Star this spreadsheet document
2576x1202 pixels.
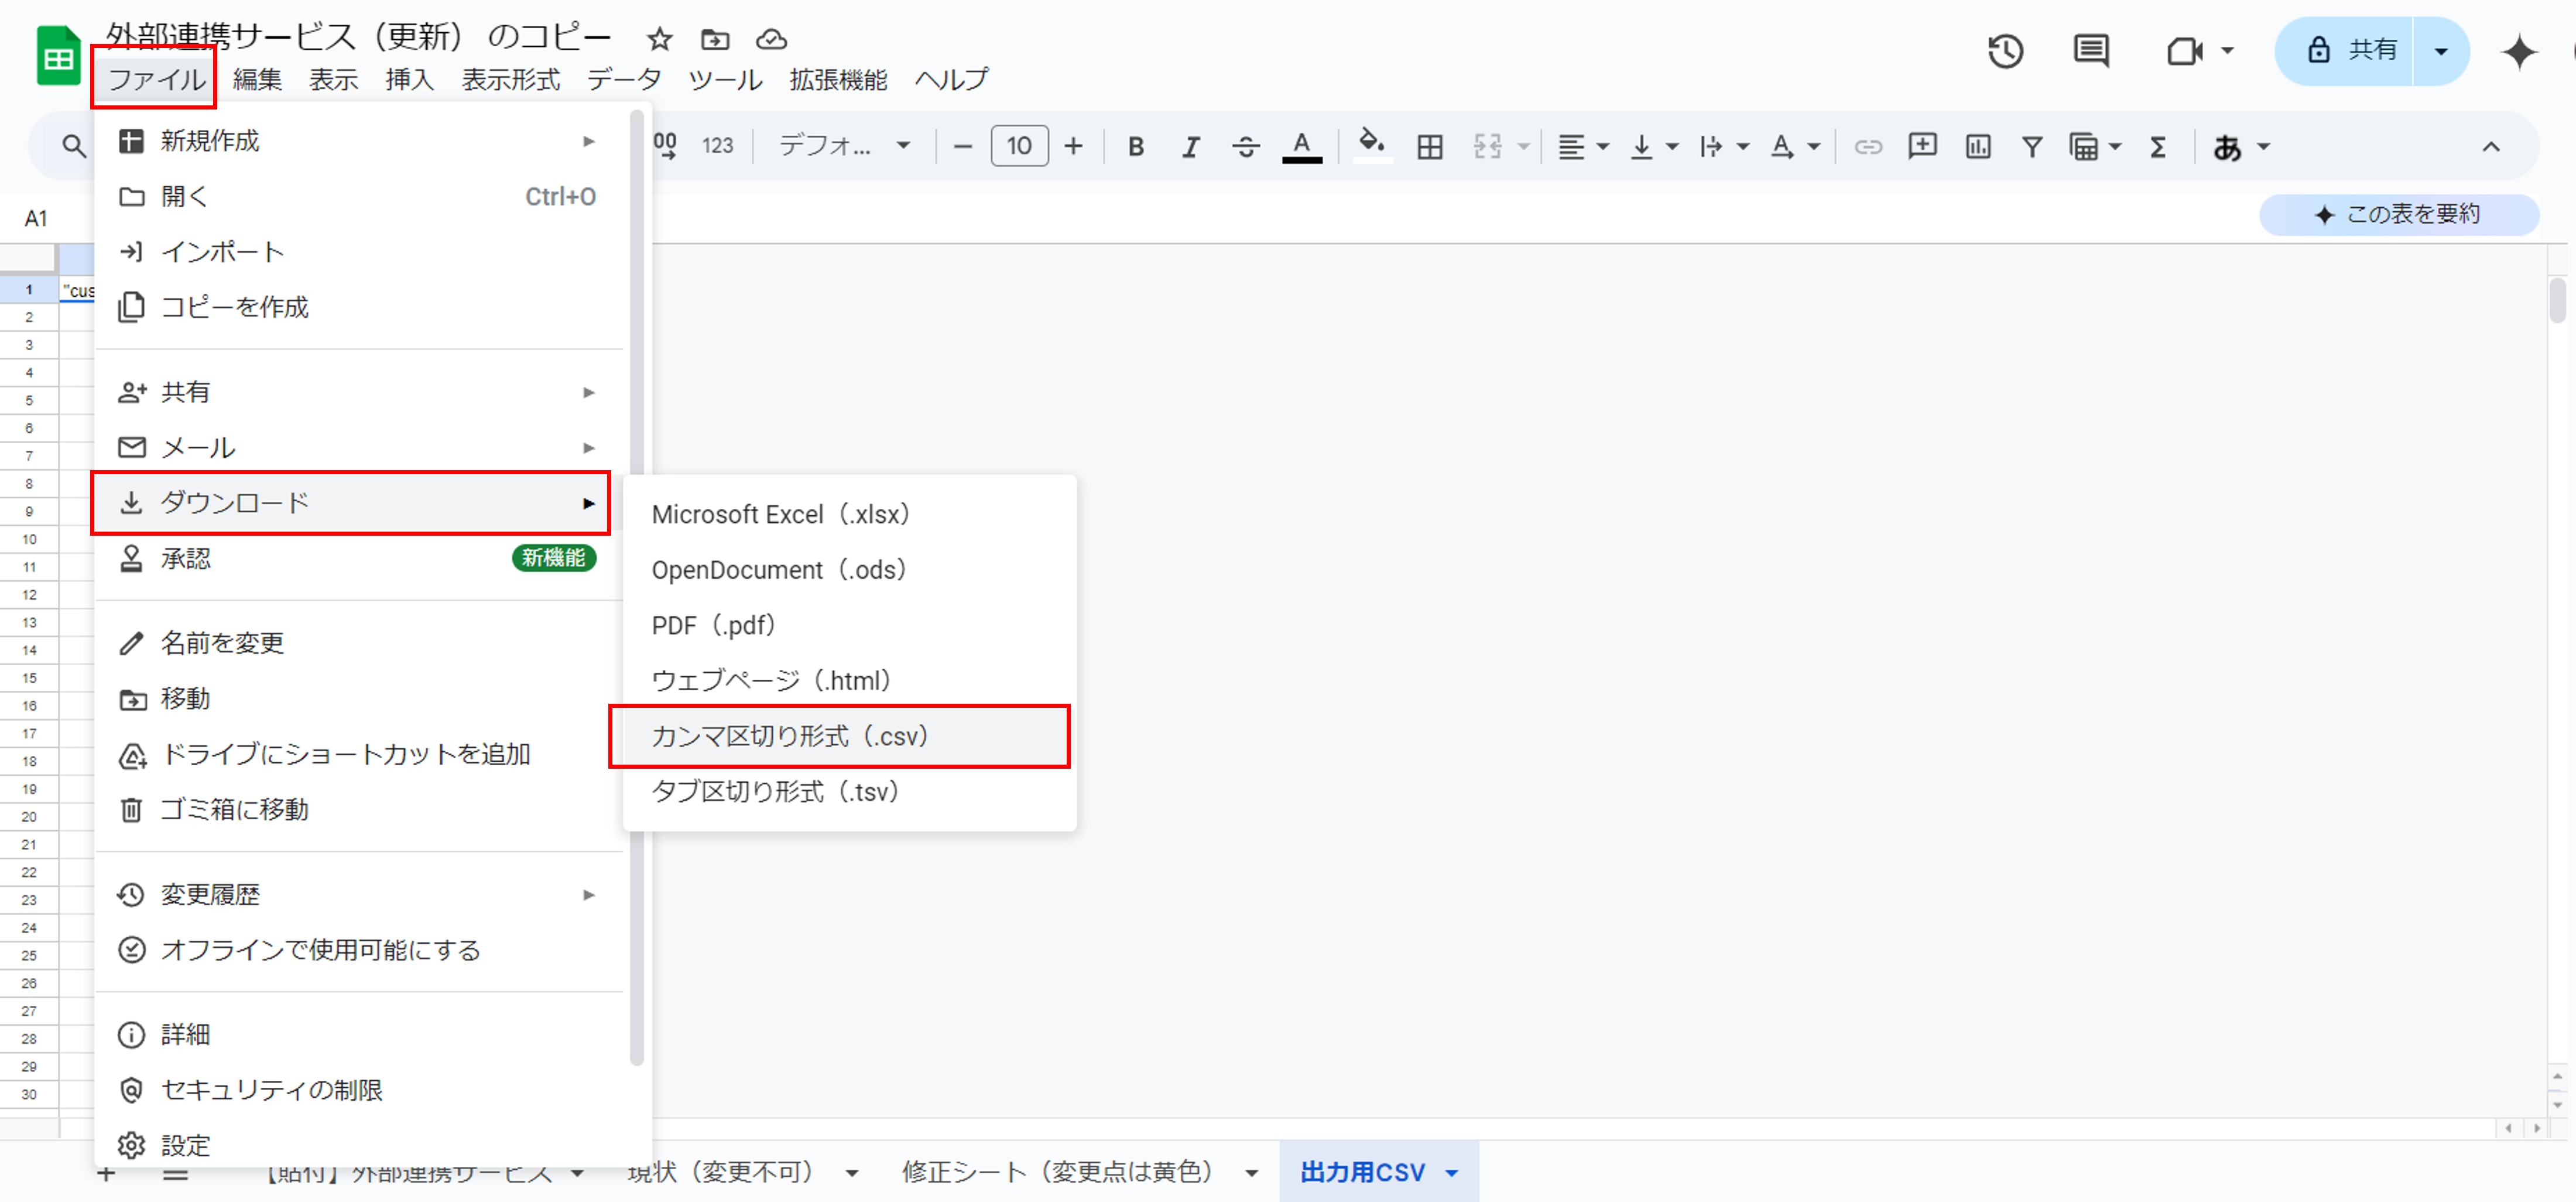pyautogui.click(x=659, y=40)
